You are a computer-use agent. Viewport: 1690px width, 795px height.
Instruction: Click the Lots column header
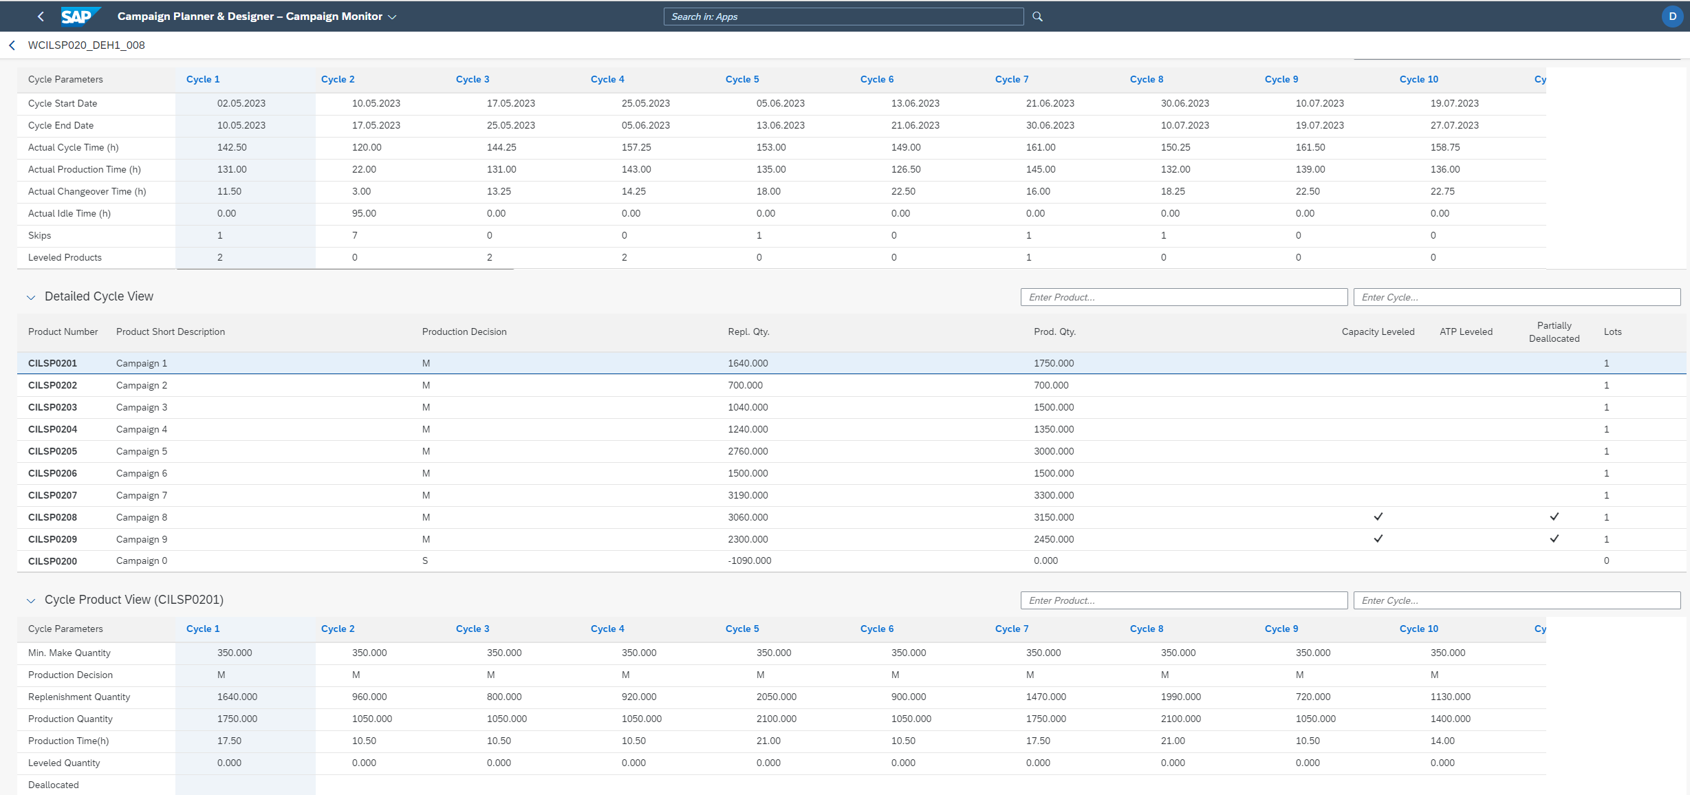tap(1613, 332)
